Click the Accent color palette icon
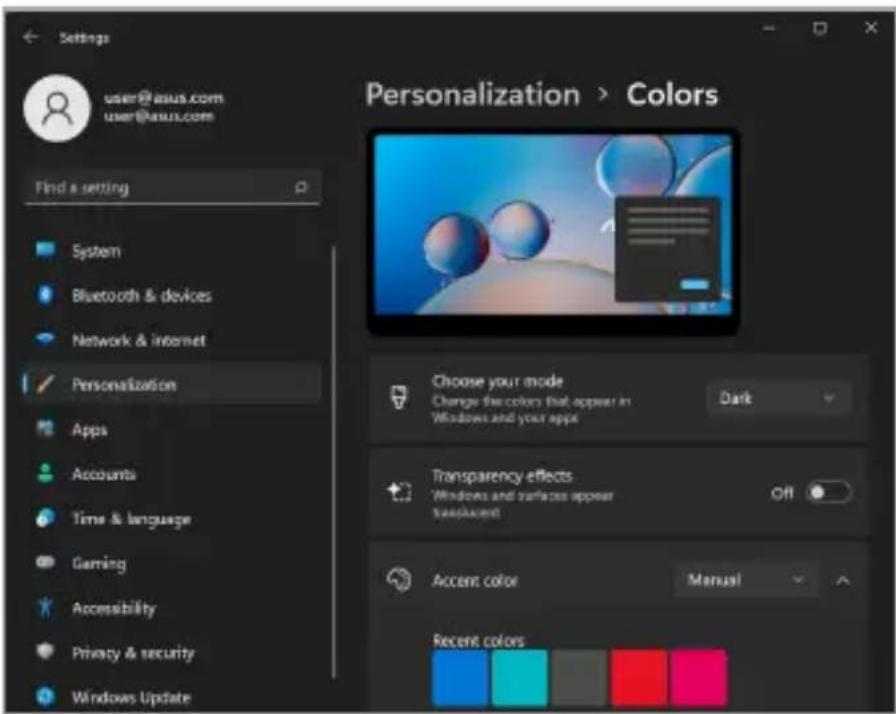The image size is (896, 714). pos(399,580)
